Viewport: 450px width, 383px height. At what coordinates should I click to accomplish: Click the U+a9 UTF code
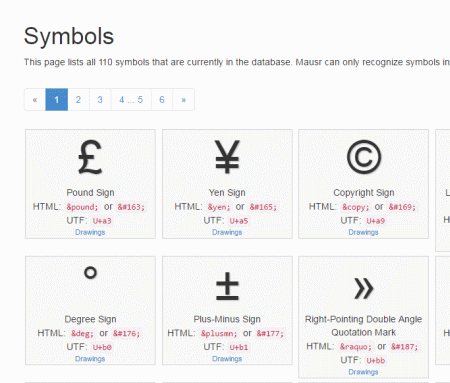pos(376,221)
